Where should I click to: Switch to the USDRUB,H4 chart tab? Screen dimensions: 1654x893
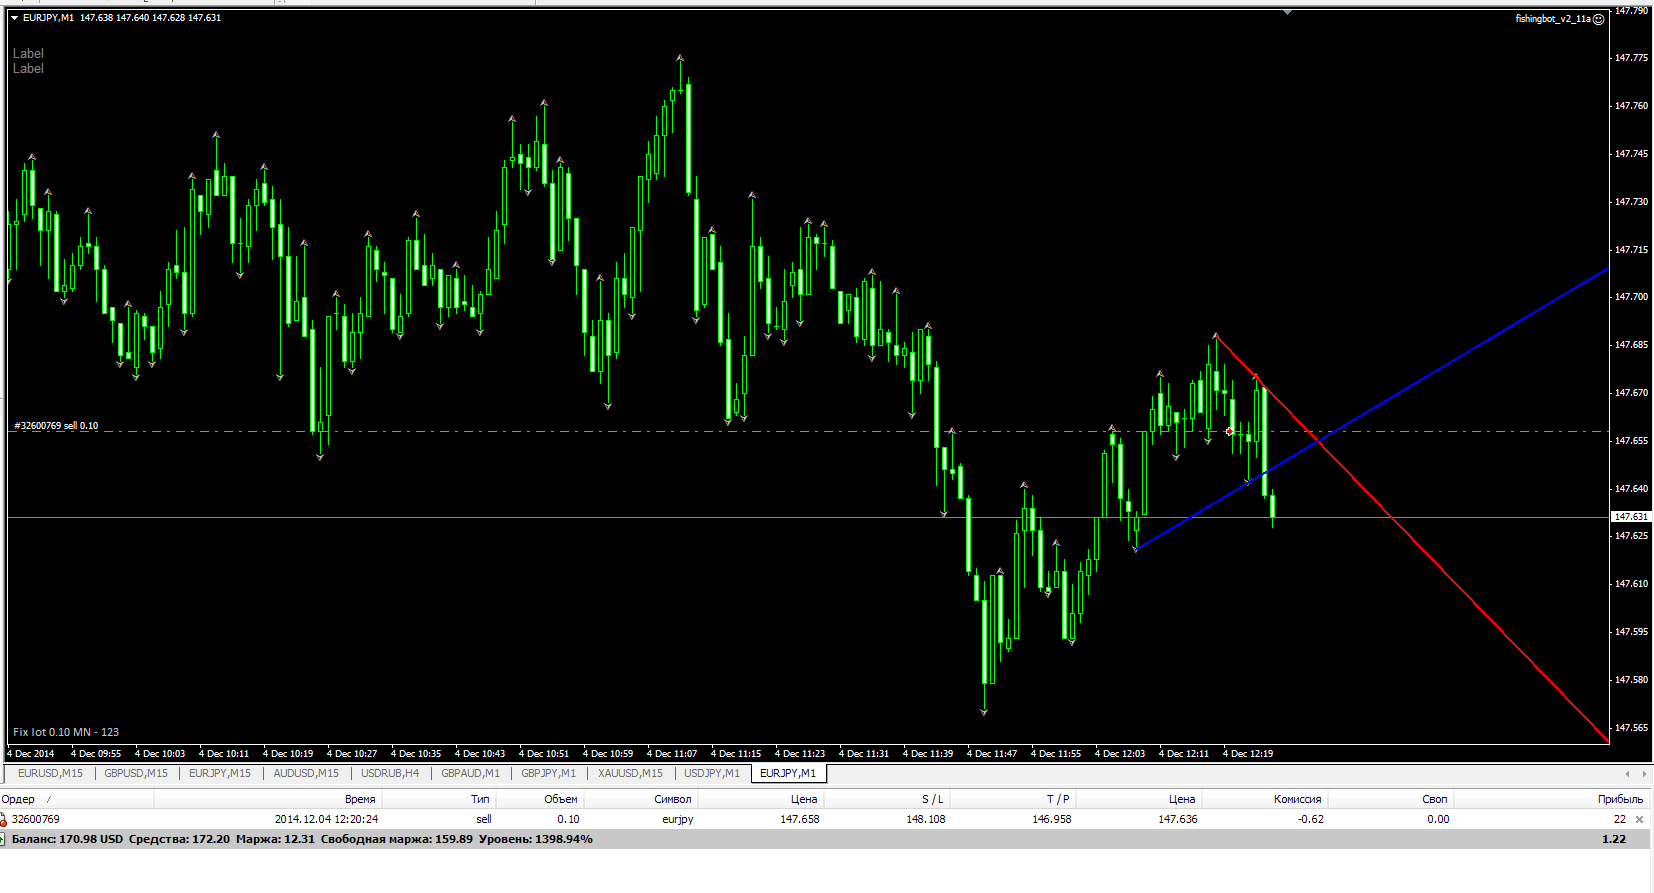(x=390, y=773)
